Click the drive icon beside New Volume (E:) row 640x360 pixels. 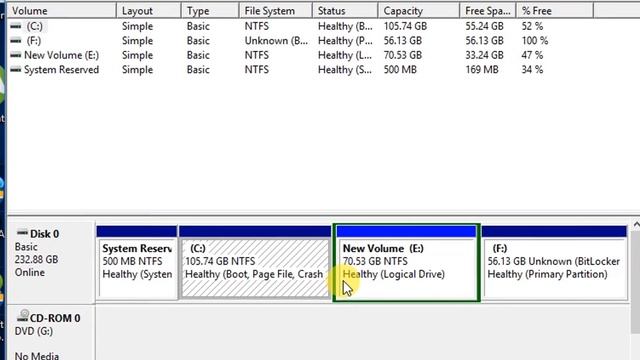coord(16,55)
